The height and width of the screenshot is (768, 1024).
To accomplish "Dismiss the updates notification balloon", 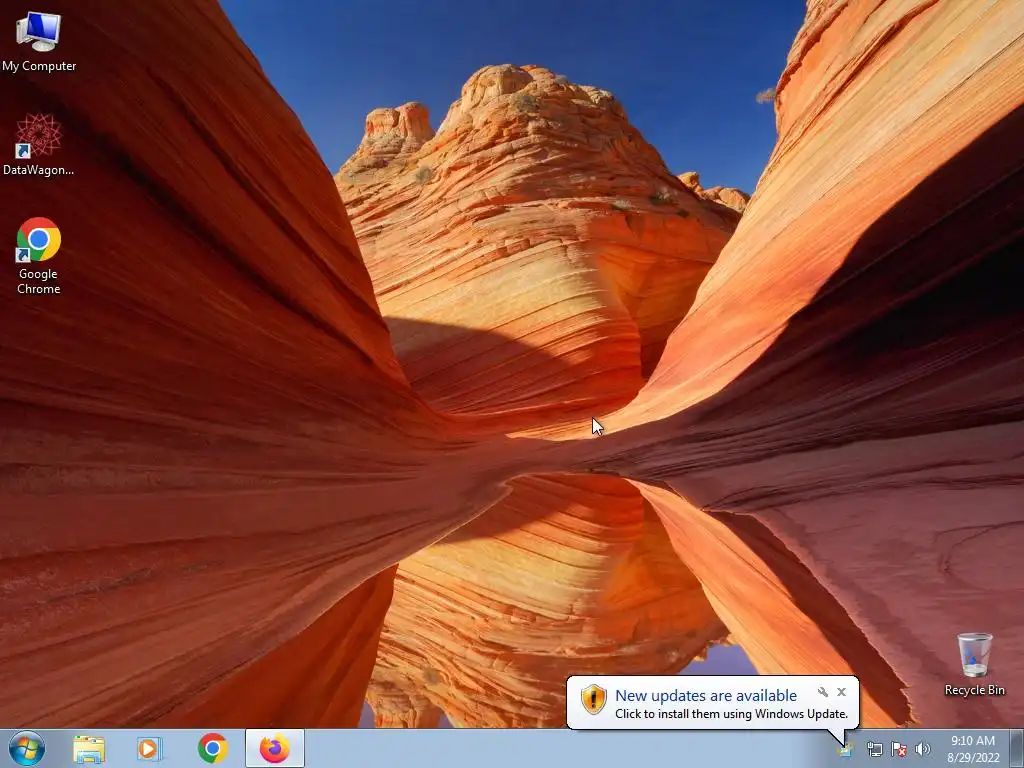I will [842, 692].
